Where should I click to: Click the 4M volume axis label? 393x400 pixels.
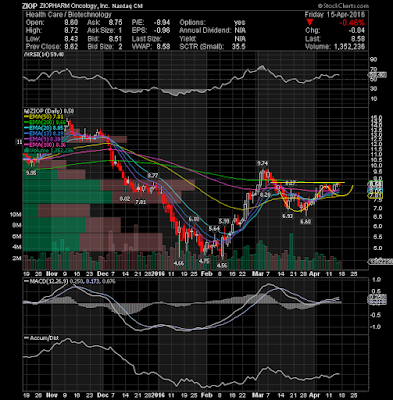[x=17, y=247]
